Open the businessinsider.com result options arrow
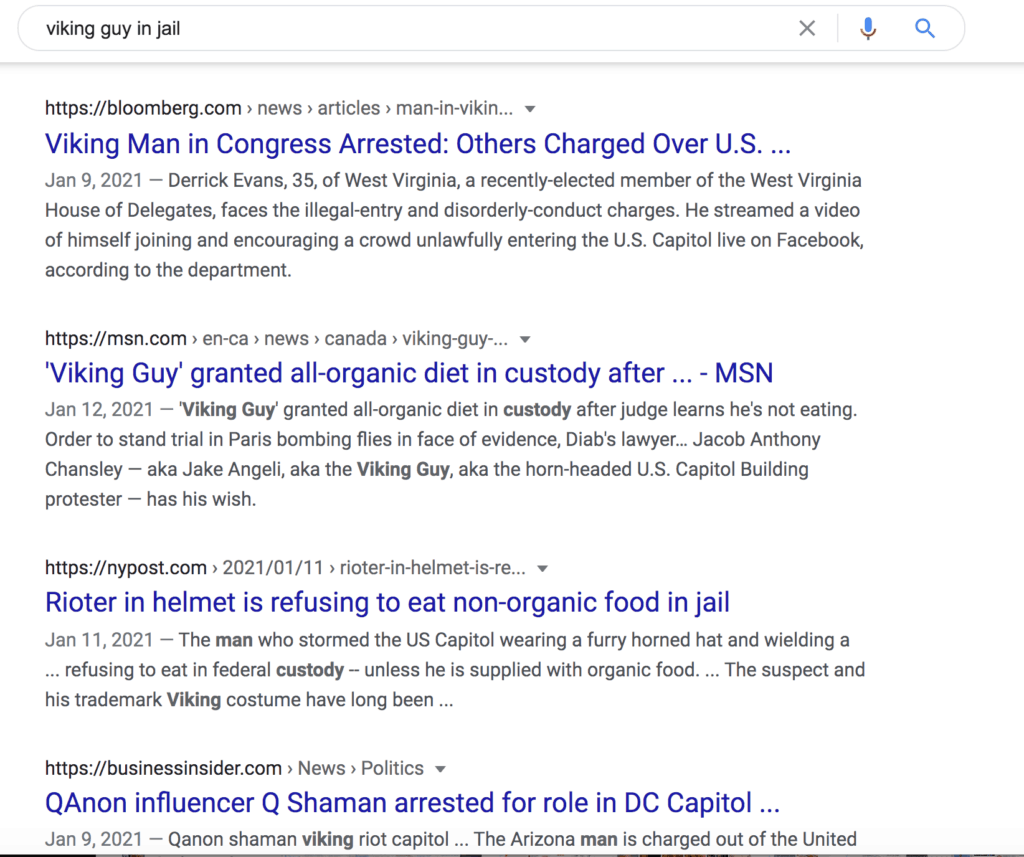Screen dimensions: 1024x857 point(441,769)
